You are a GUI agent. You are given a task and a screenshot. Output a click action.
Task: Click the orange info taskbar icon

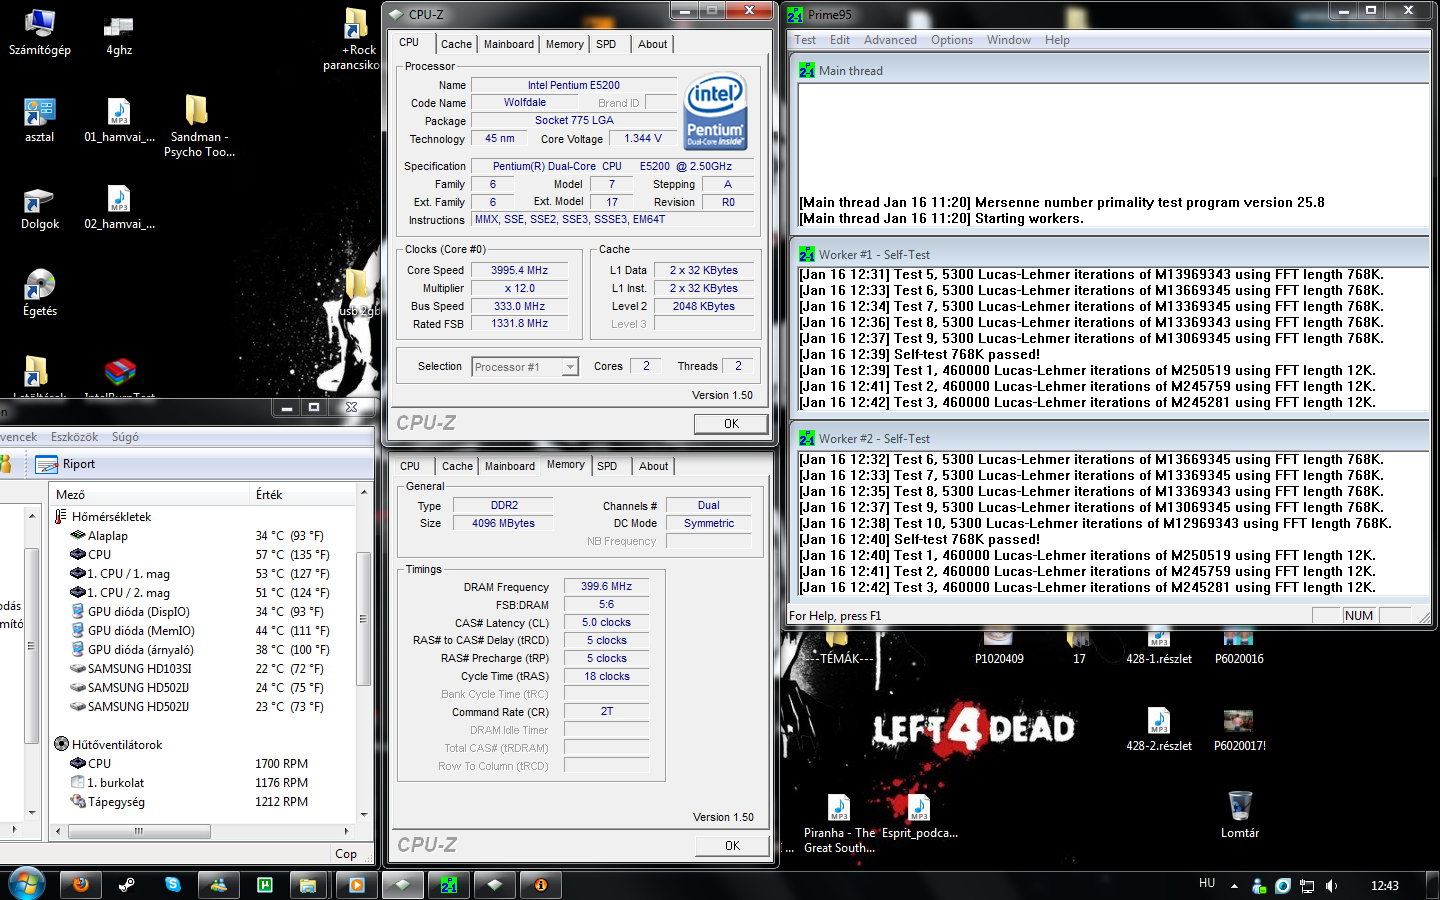[x=541, y=885]
